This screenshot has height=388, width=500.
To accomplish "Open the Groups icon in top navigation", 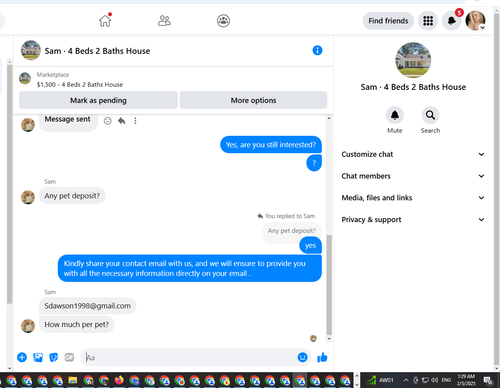I will point(223,21).
